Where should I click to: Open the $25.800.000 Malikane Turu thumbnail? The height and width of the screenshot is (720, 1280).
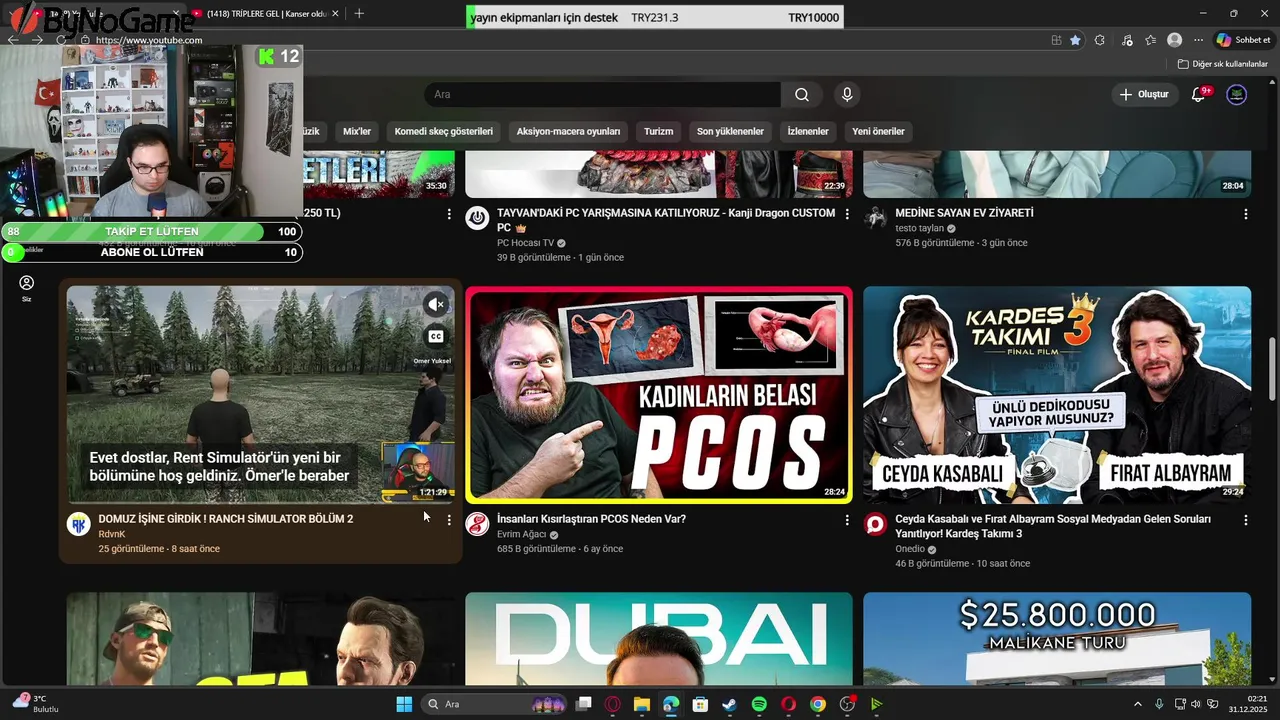pos(1057,639)
